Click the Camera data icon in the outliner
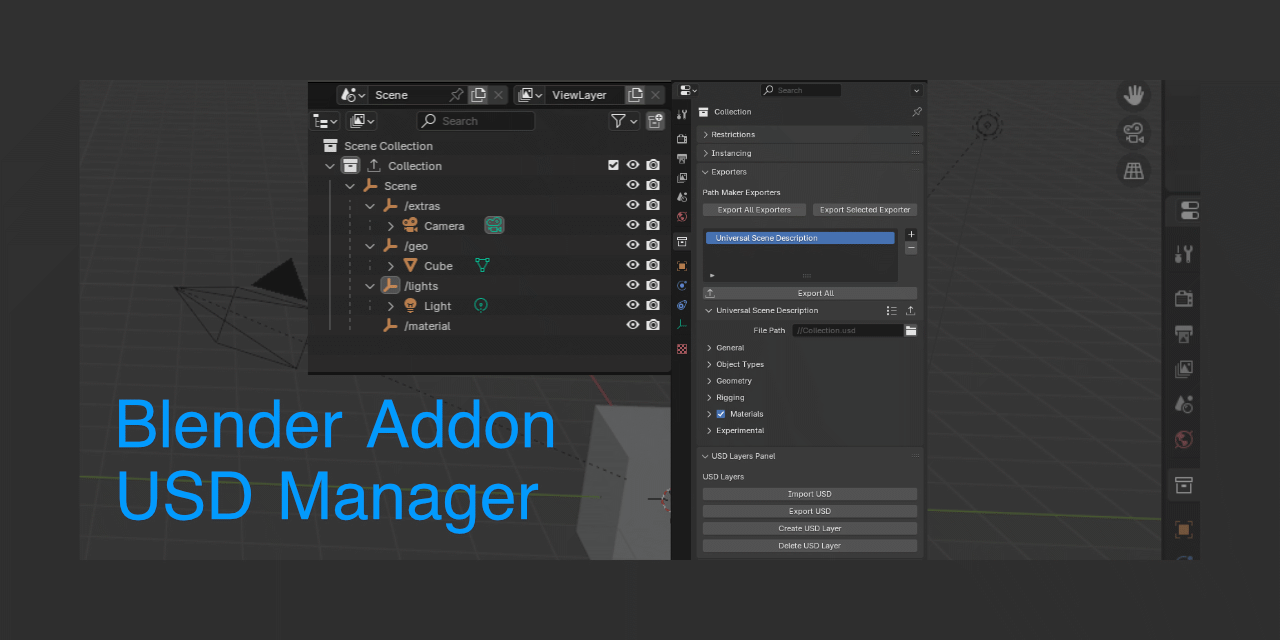This screenshot has height=640, width=1280. coord(494,225)
